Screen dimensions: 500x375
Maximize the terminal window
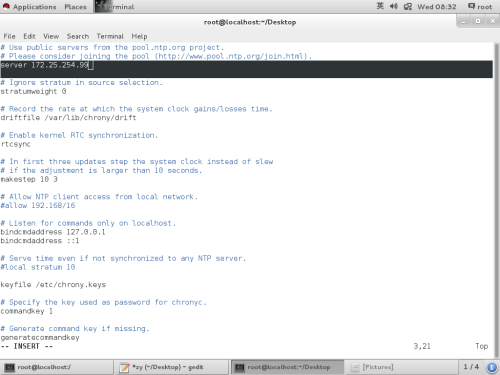click(x=478, y=21)
